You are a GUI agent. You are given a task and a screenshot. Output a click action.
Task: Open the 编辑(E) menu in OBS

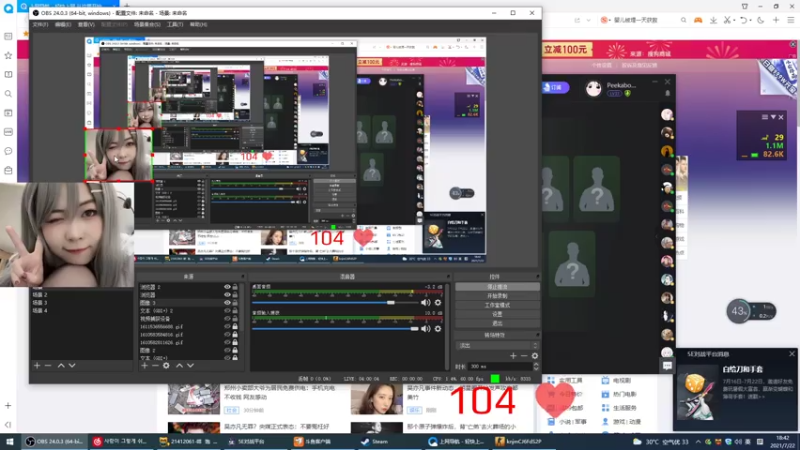[63, 24]
